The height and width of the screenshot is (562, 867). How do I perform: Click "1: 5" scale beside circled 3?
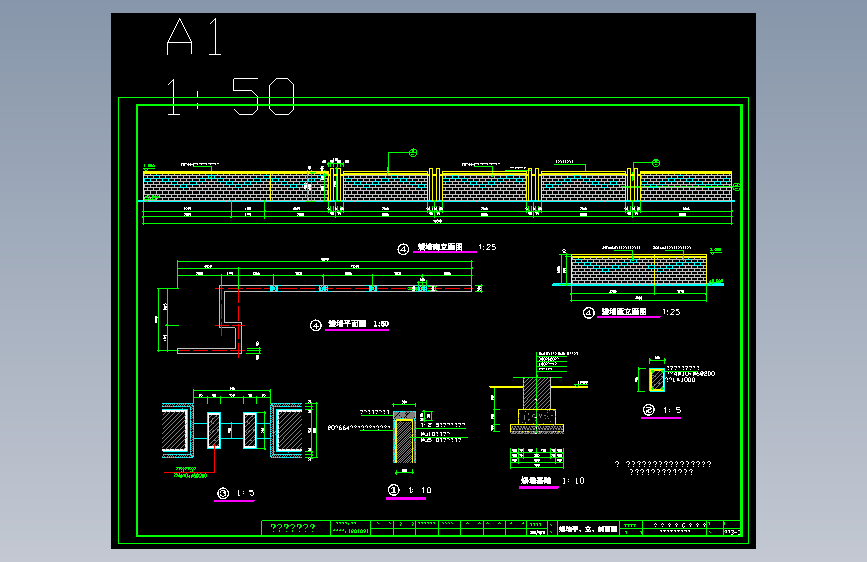[246, 493]
